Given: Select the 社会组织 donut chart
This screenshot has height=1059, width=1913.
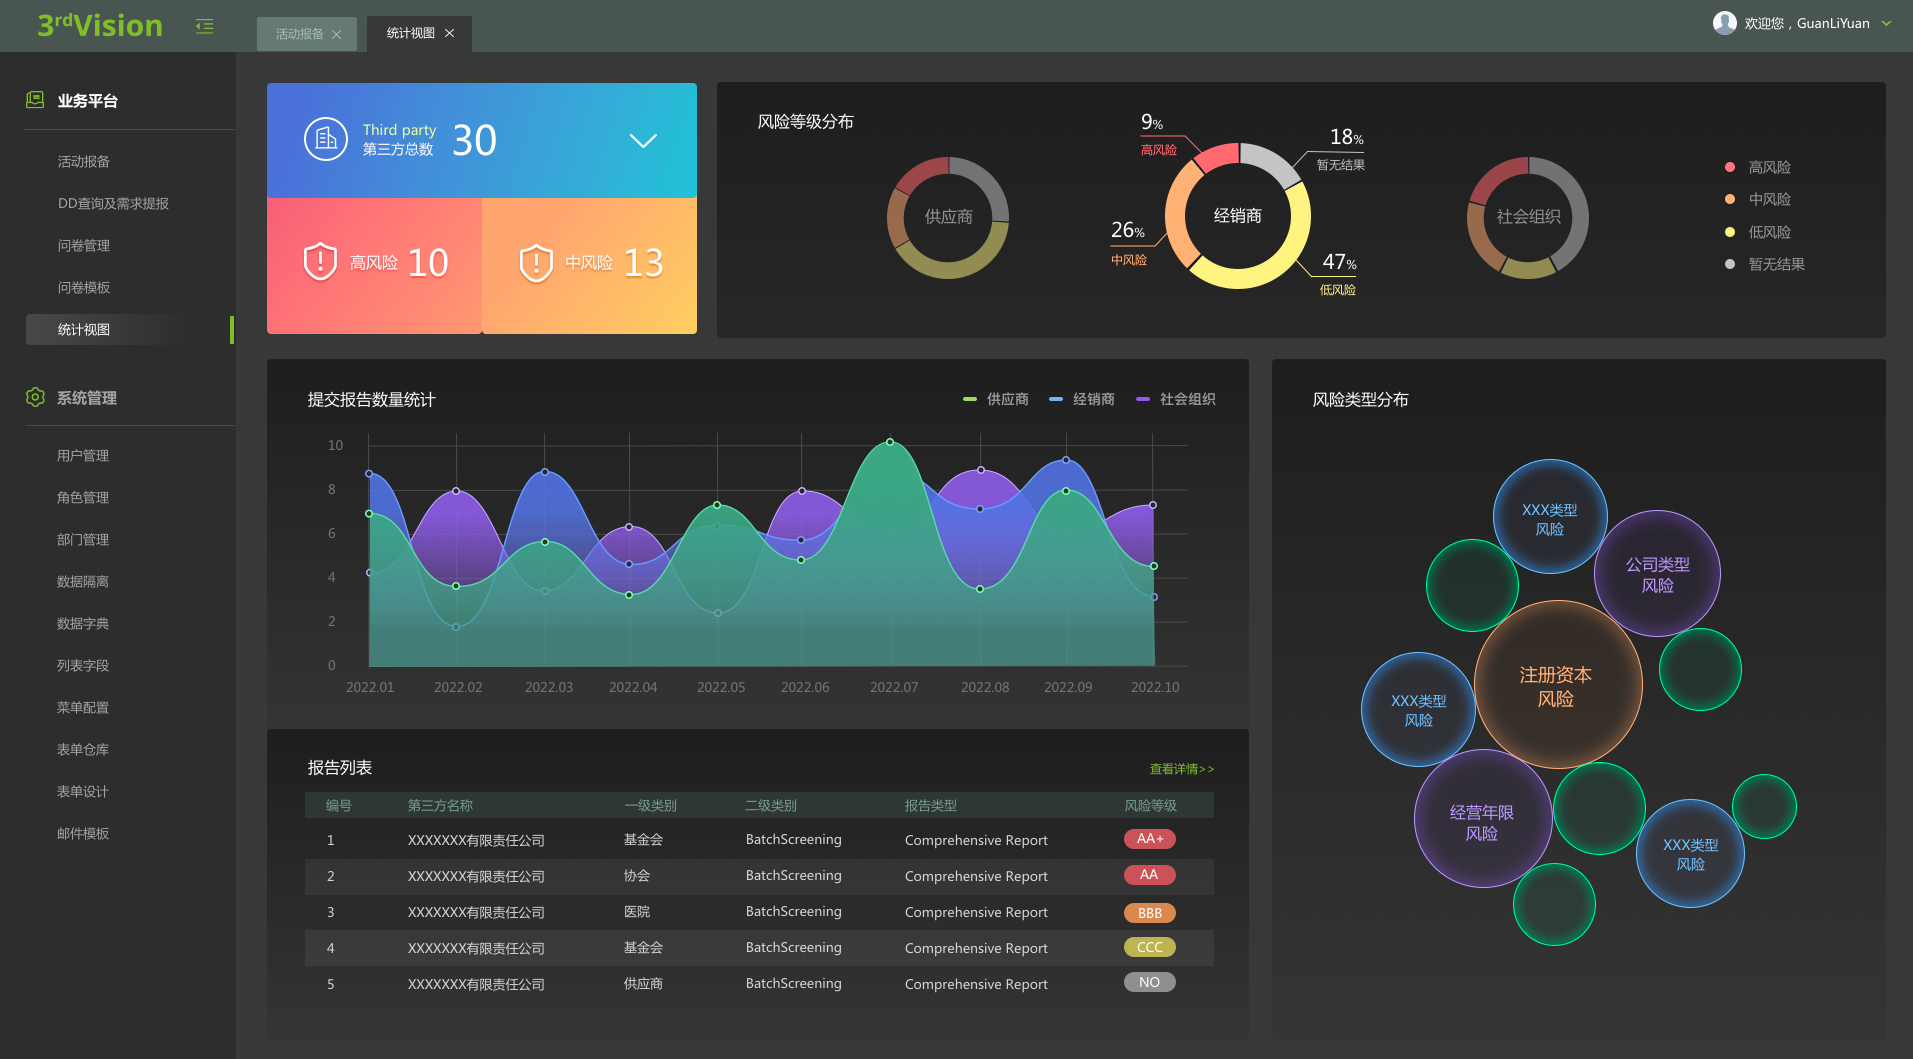Looking at the screenshot, I should coord(1528,217).
